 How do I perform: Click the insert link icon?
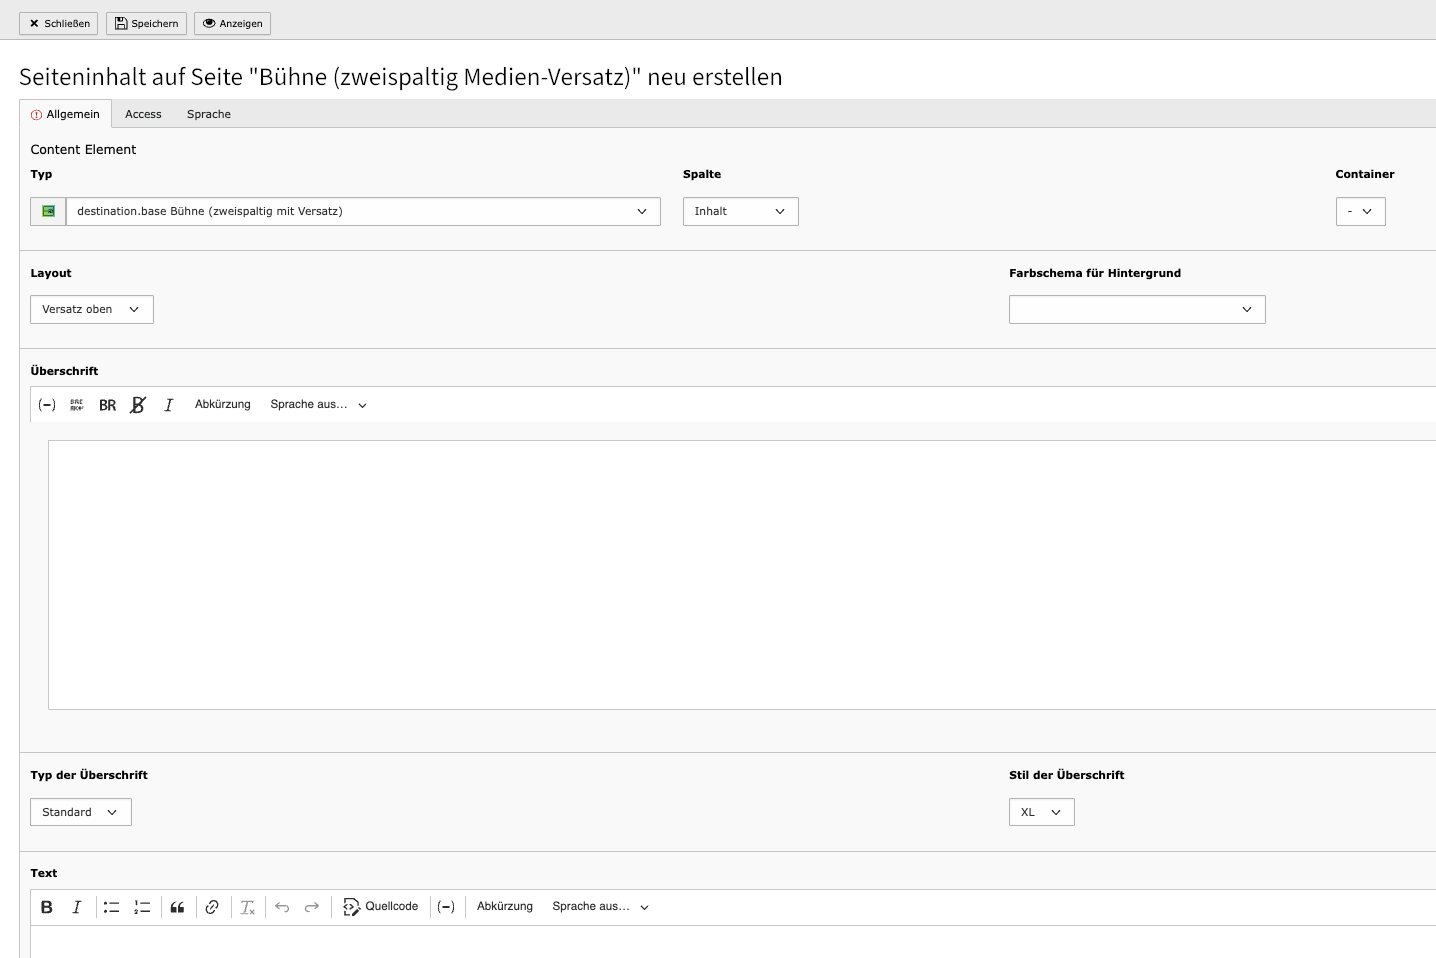(212, 907)
